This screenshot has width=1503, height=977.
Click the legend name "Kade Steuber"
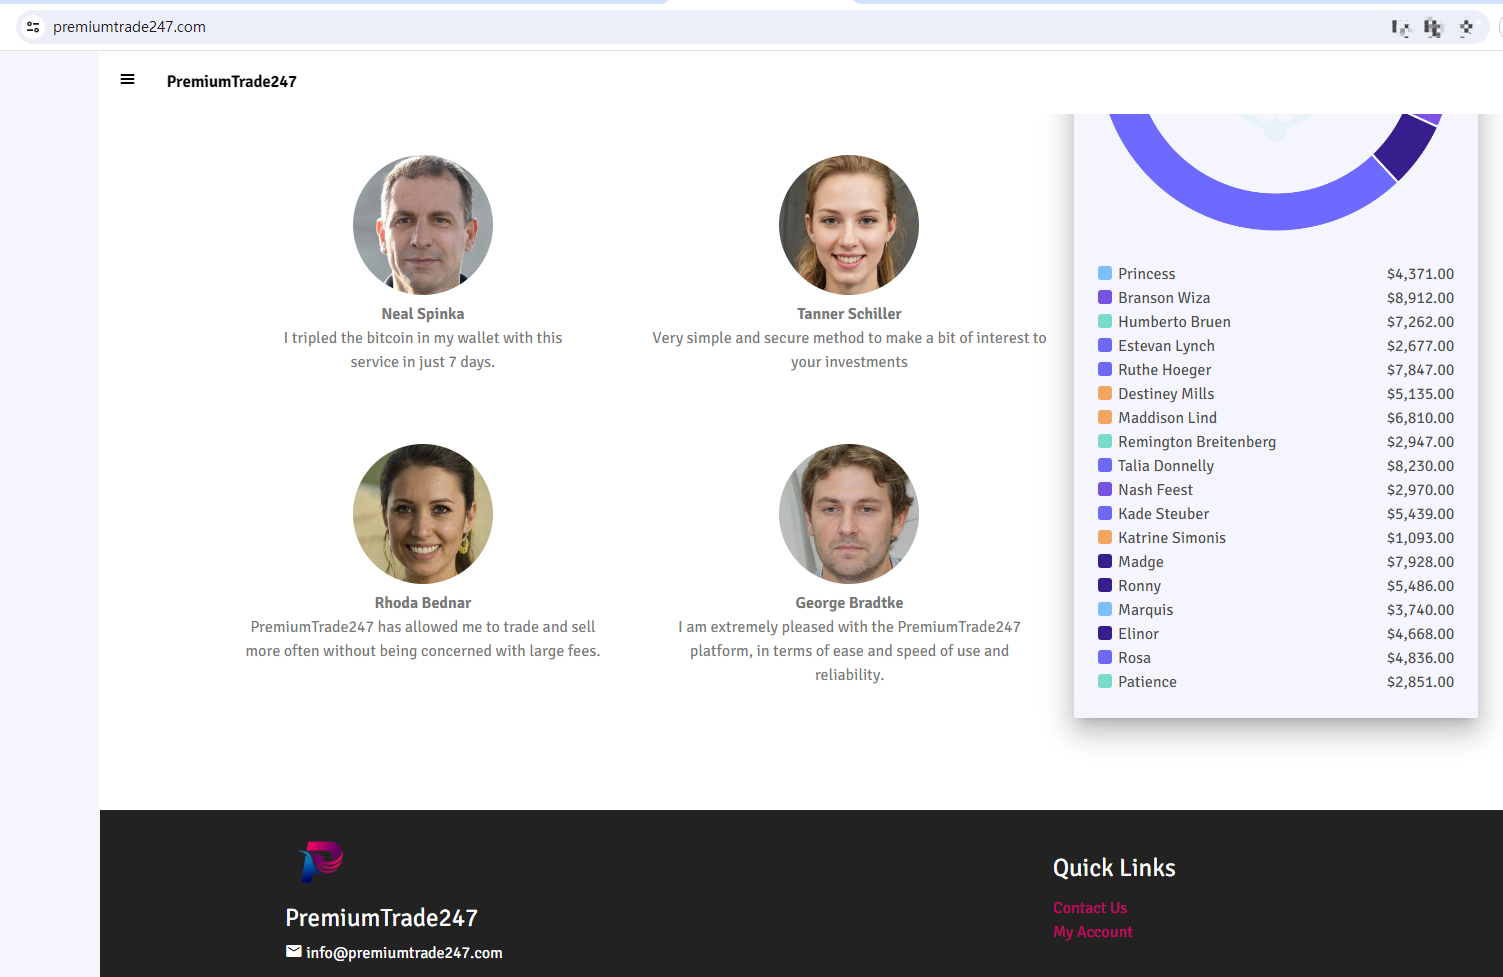1163,514
